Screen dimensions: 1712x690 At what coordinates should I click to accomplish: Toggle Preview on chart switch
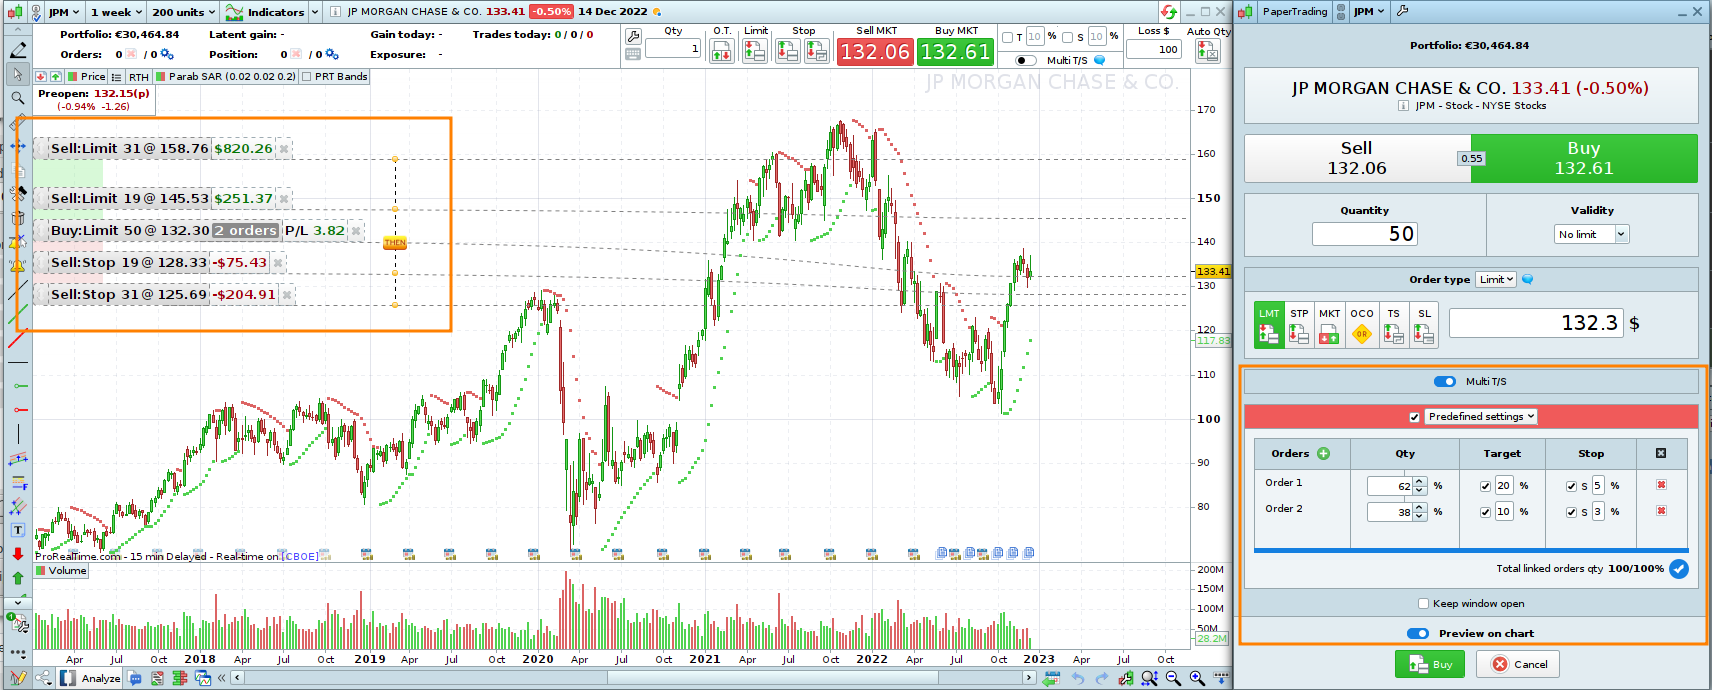pos(1418,633)
